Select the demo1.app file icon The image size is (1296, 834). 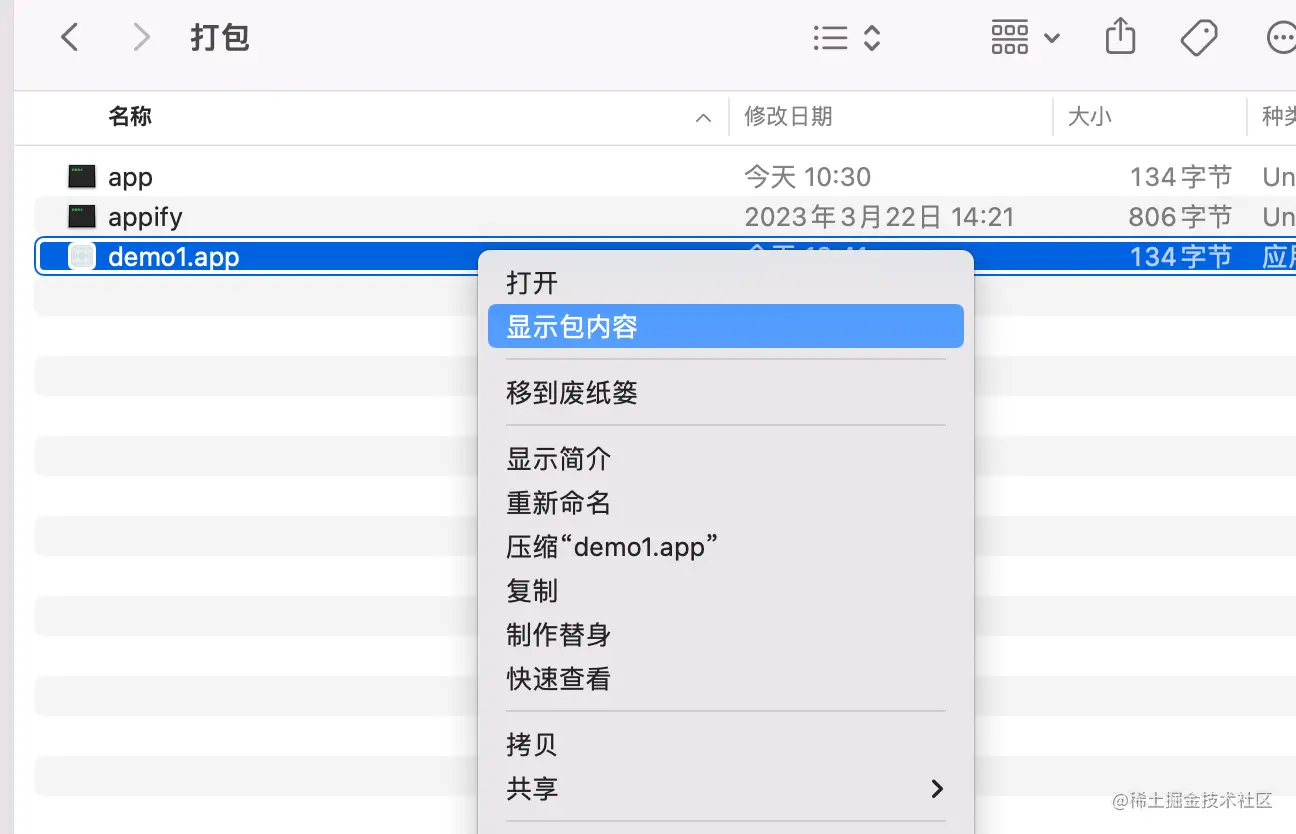pyautogui.click(x=82, y=256)
